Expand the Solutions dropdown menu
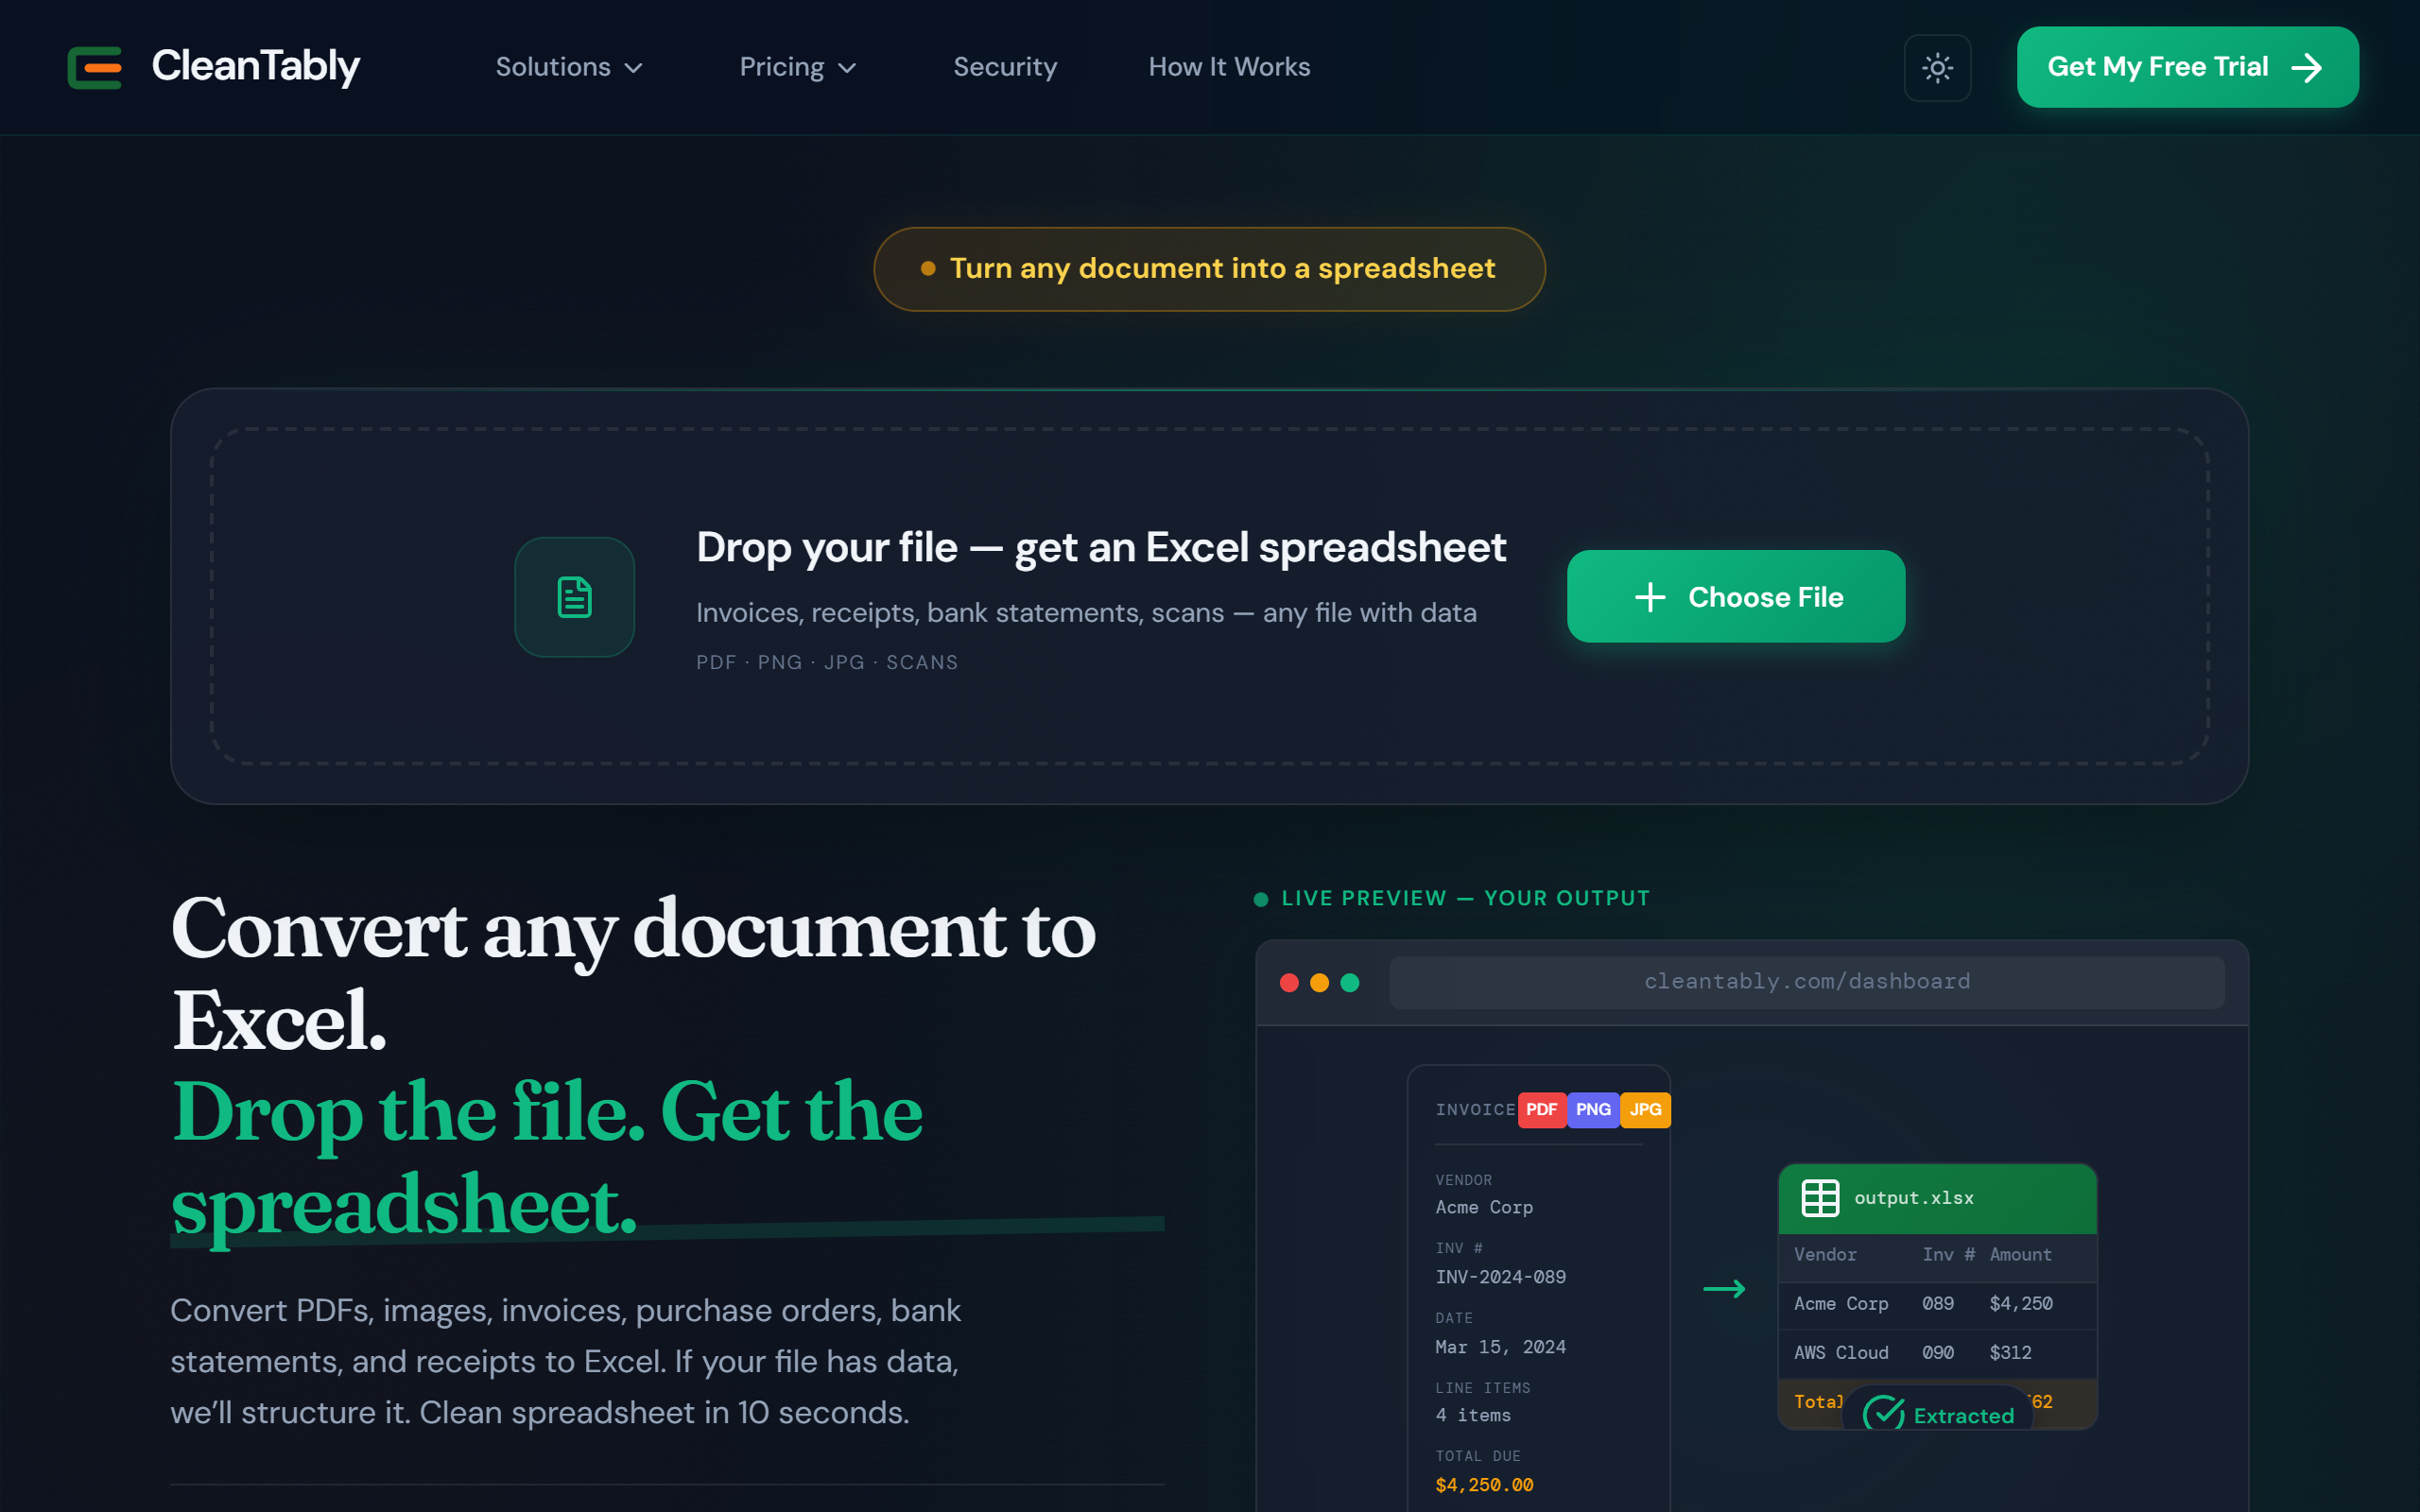The width and height of the screenshot is (2420, 1512). (x=568, y=67)
